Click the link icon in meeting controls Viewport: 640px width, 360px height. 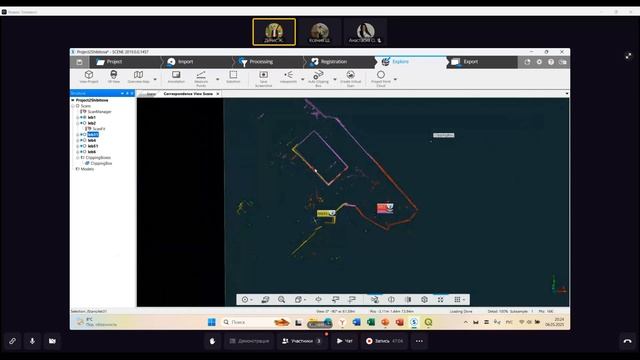12,341
